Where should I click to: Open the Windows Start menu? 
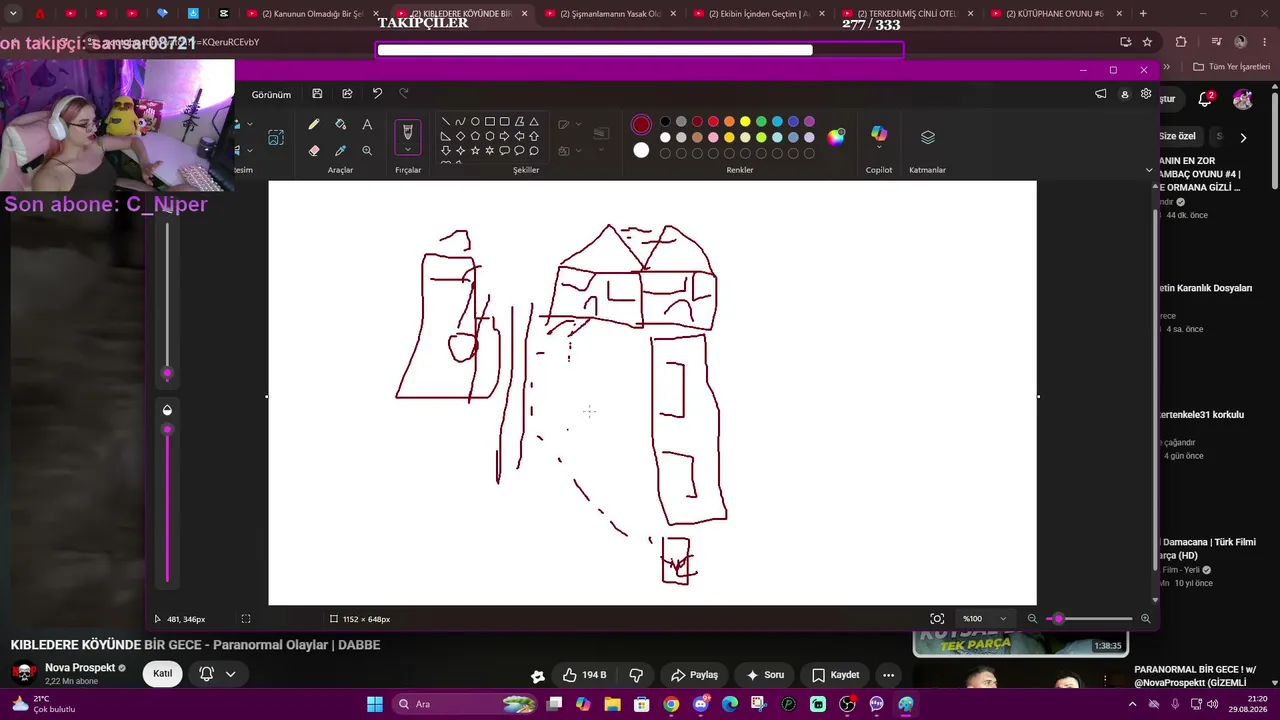[x=374, y=704]
